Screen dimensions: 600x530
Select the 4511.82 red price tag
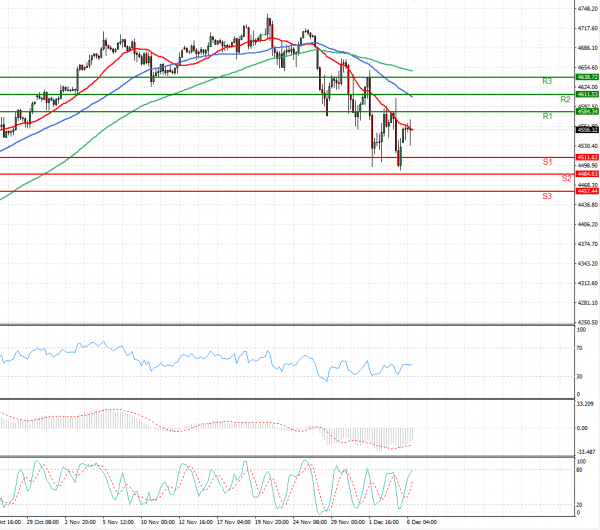[587, 157]
